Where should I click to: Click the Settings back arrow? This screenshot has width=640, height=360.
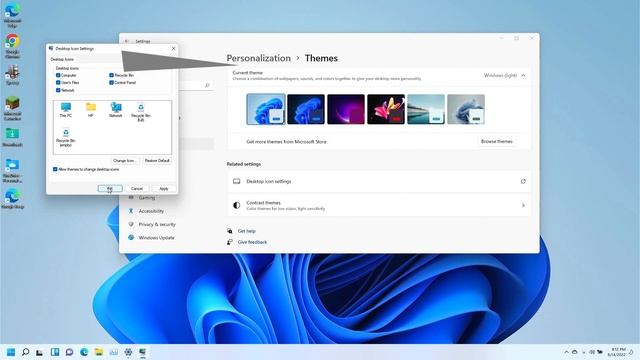(127, 41)
